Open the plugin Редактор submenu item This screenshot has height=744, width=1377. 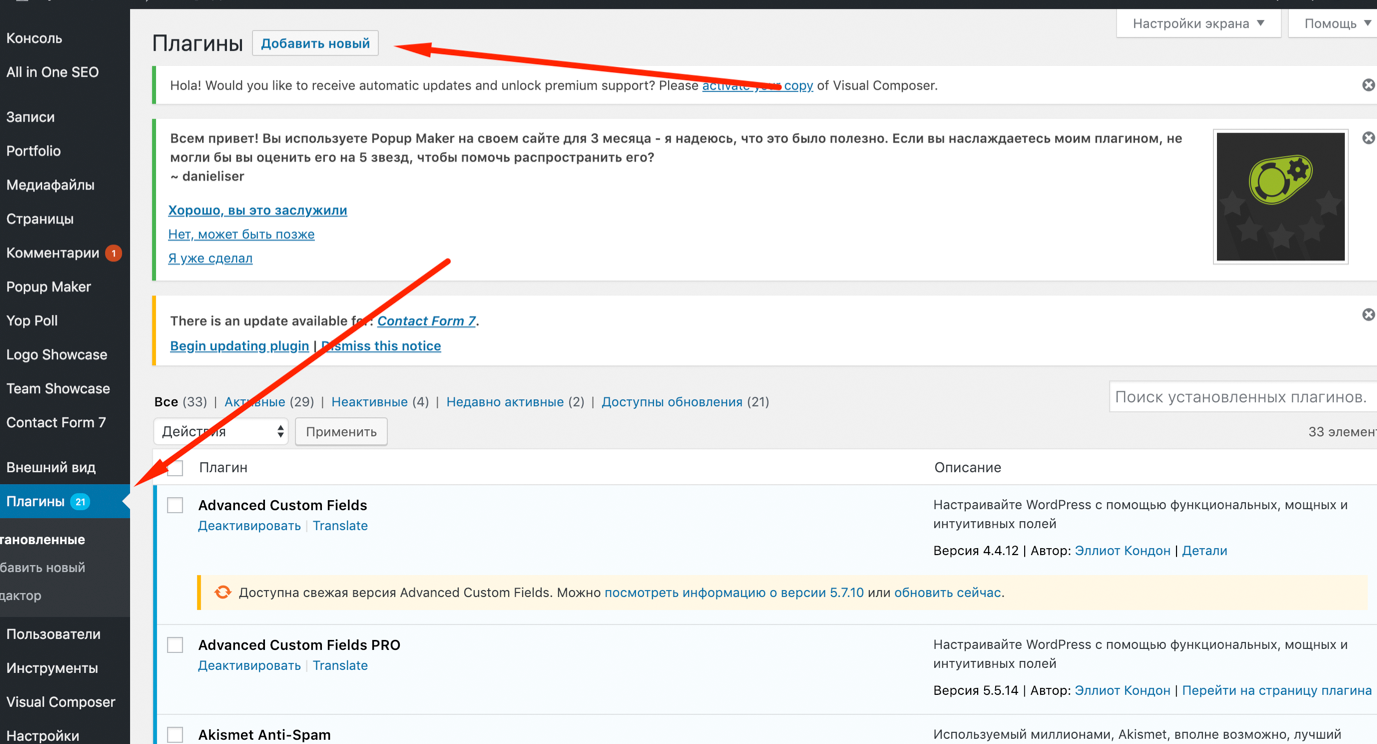(22, 595)
